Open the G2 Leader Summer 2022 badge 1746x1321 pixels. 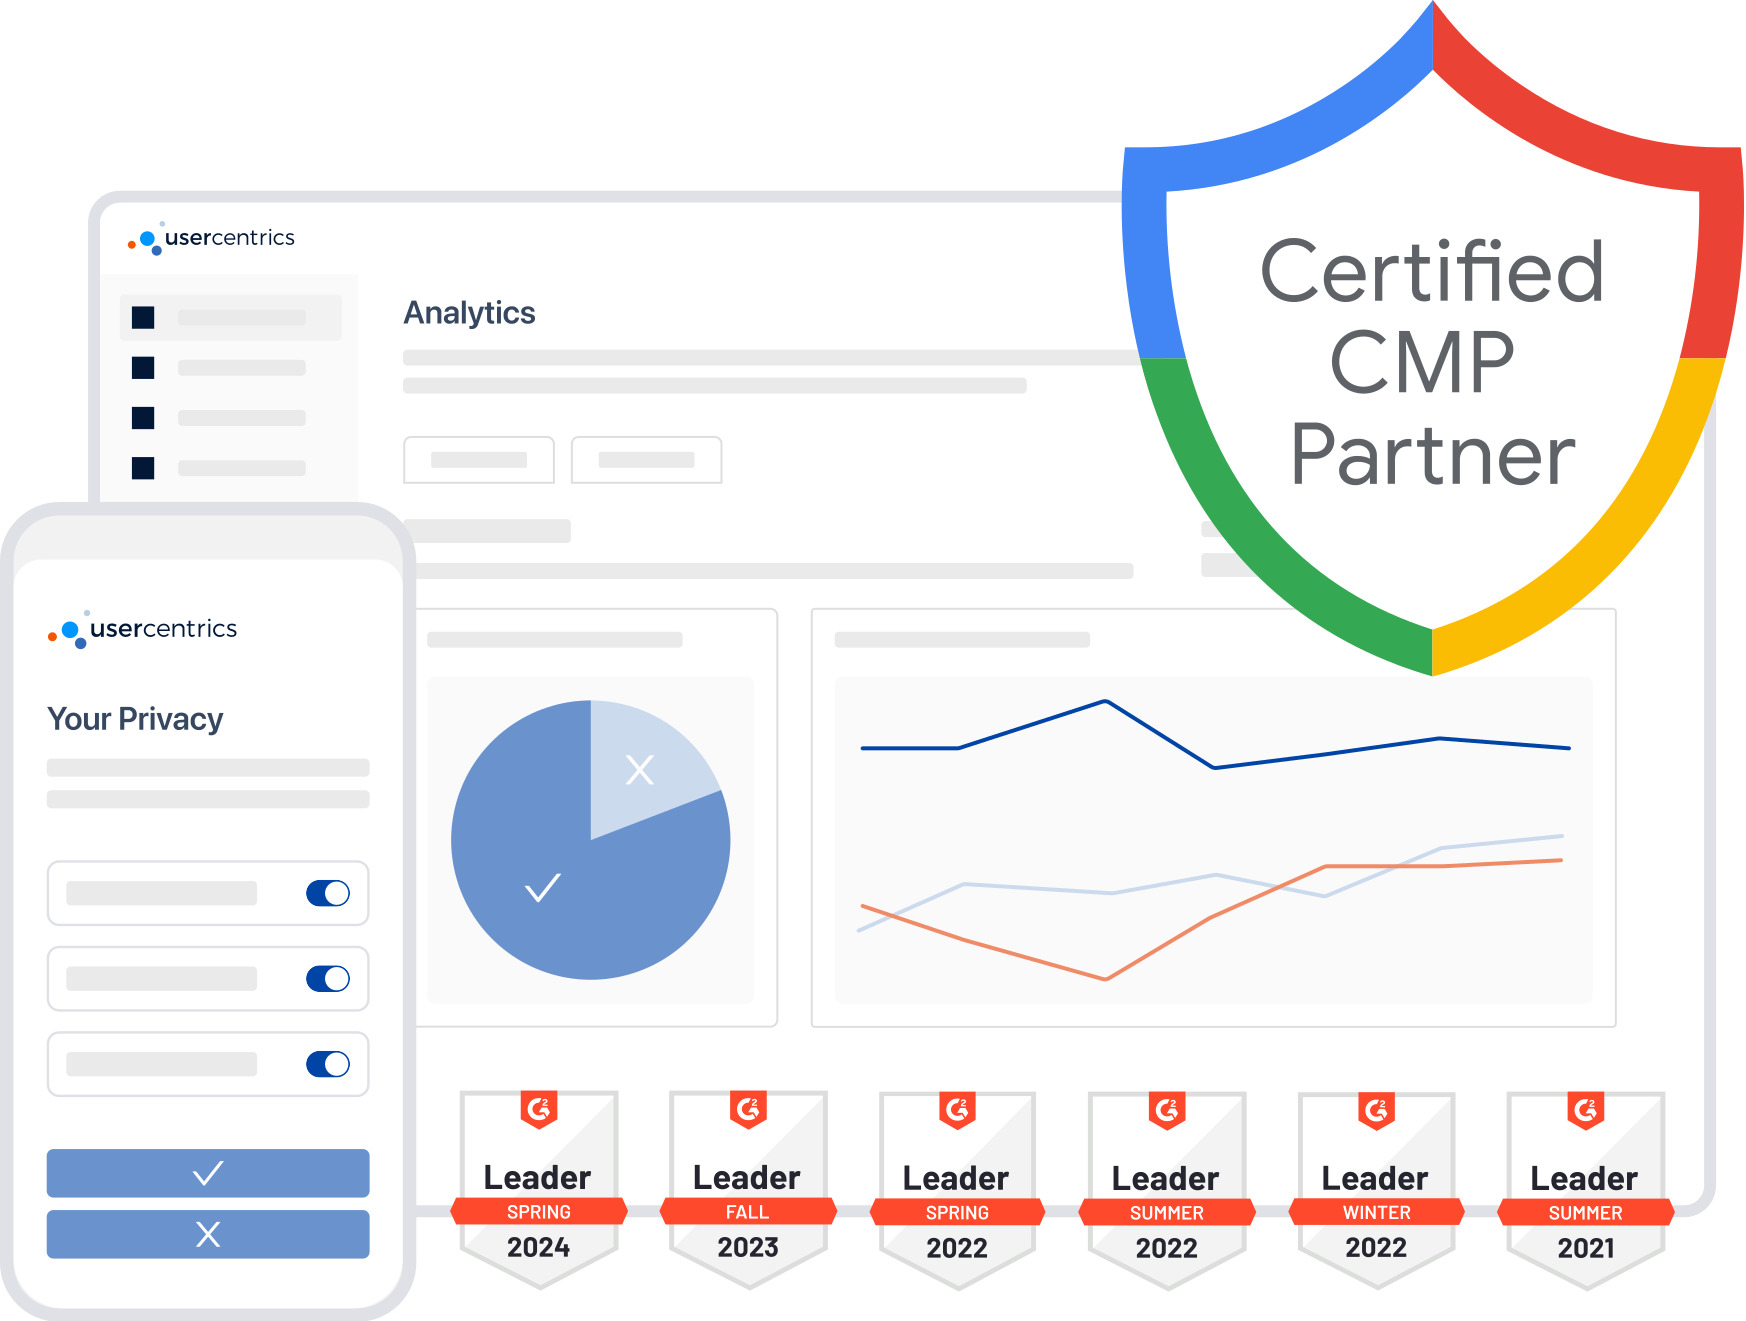click(1167, 1189)
